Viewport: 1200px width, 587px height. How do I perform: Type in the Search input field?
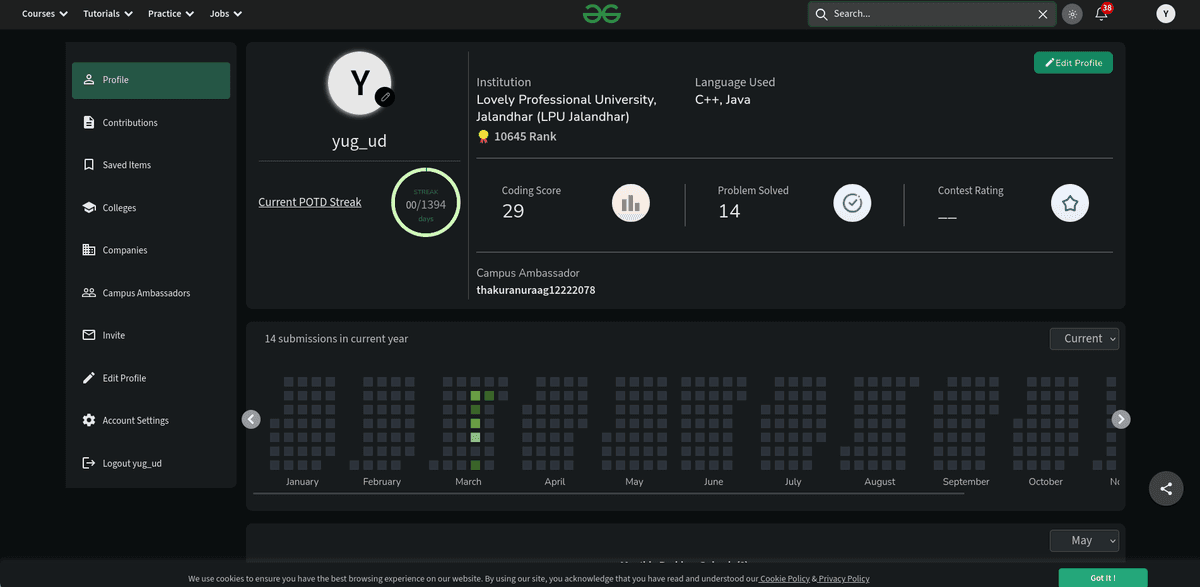click(930, 14)
